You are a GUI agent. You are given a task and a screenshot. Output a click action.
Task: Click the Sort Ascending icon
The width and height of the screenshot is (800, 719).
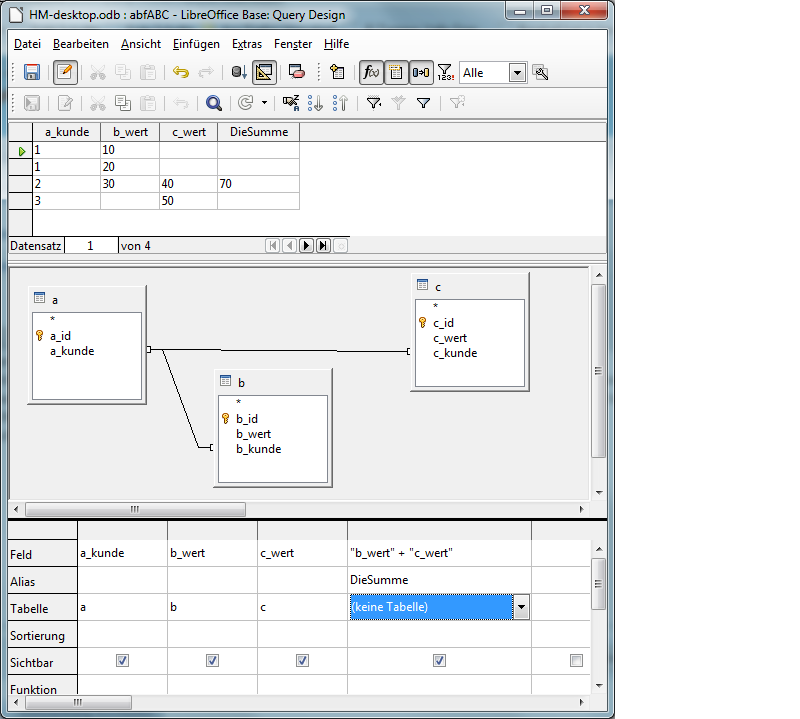[x=315, y=102]
